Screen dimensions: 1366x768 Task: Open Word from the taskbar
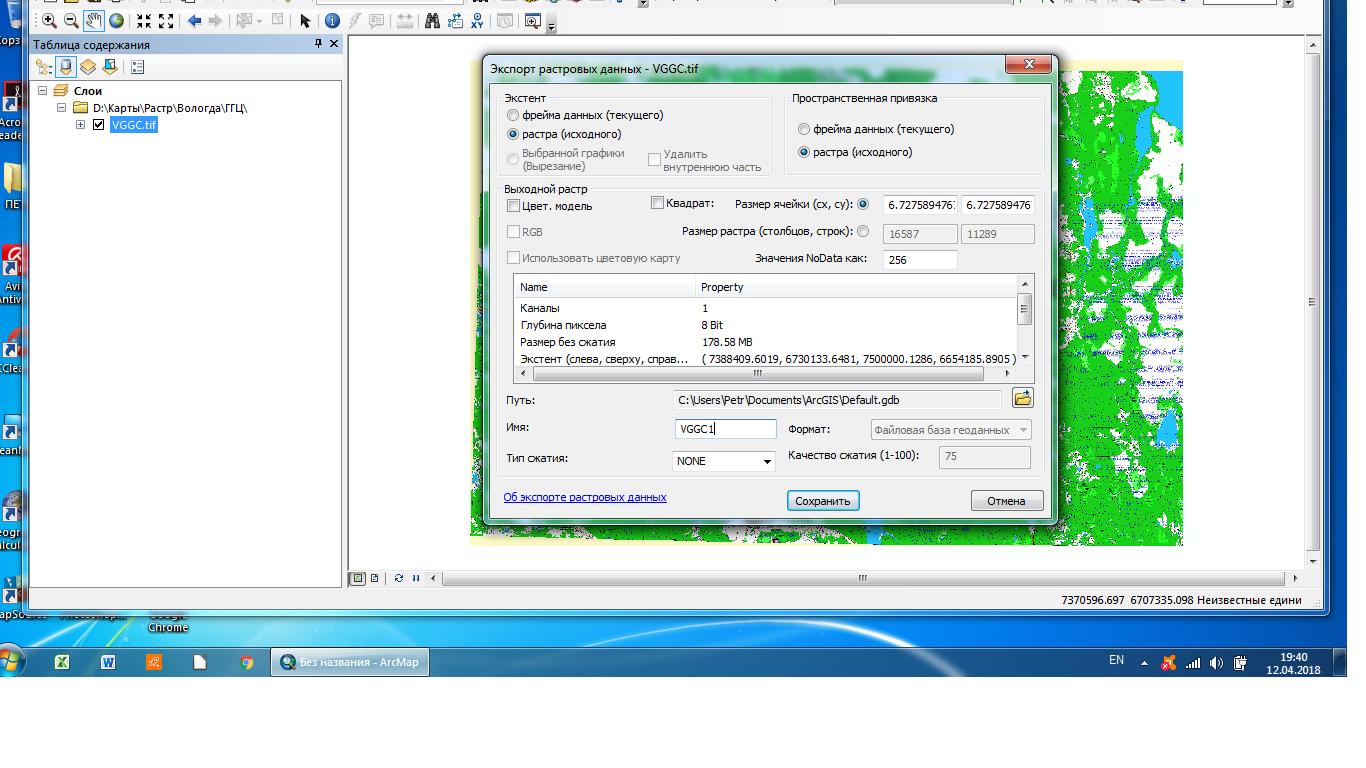(x=108, y=662)
